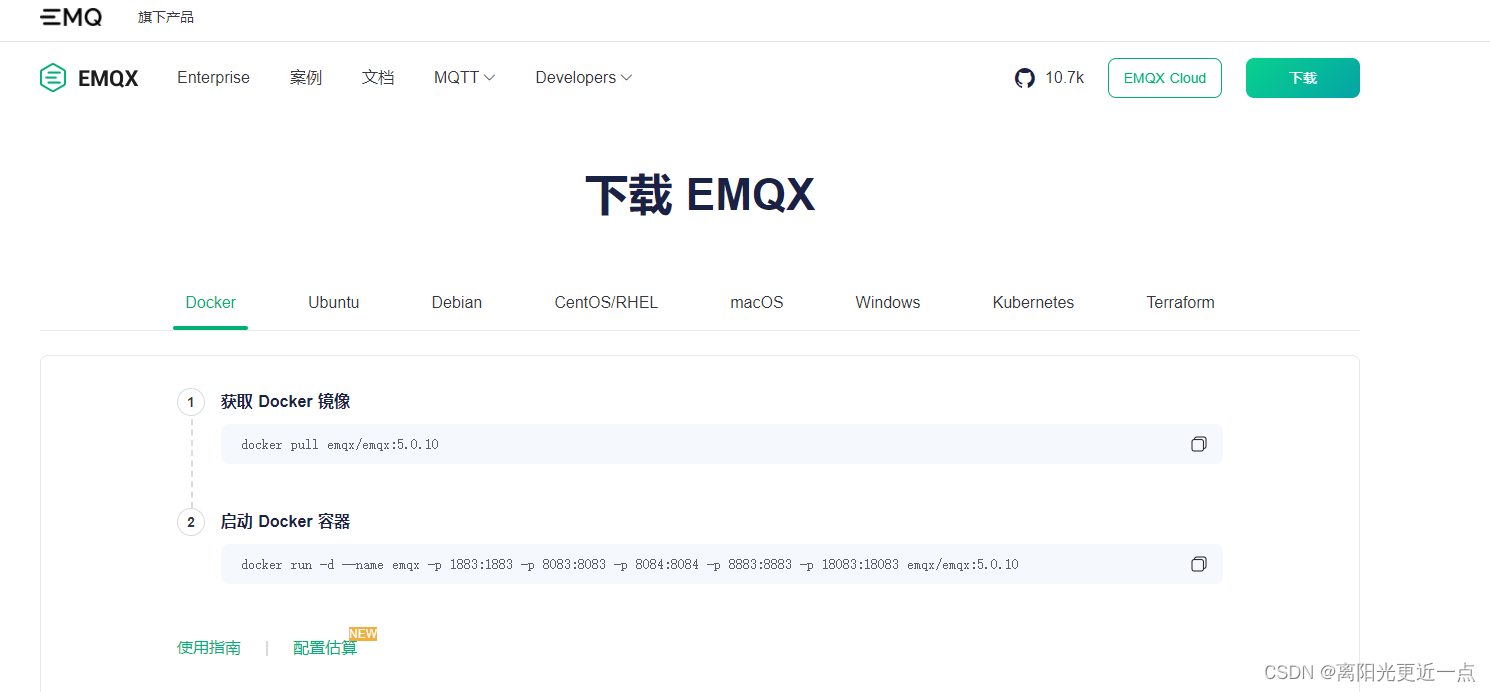The width and height of the screenshot is (1490, 692).
Task: Switch to the Kubernetes tab
Action: click(x=1033, y=302)
